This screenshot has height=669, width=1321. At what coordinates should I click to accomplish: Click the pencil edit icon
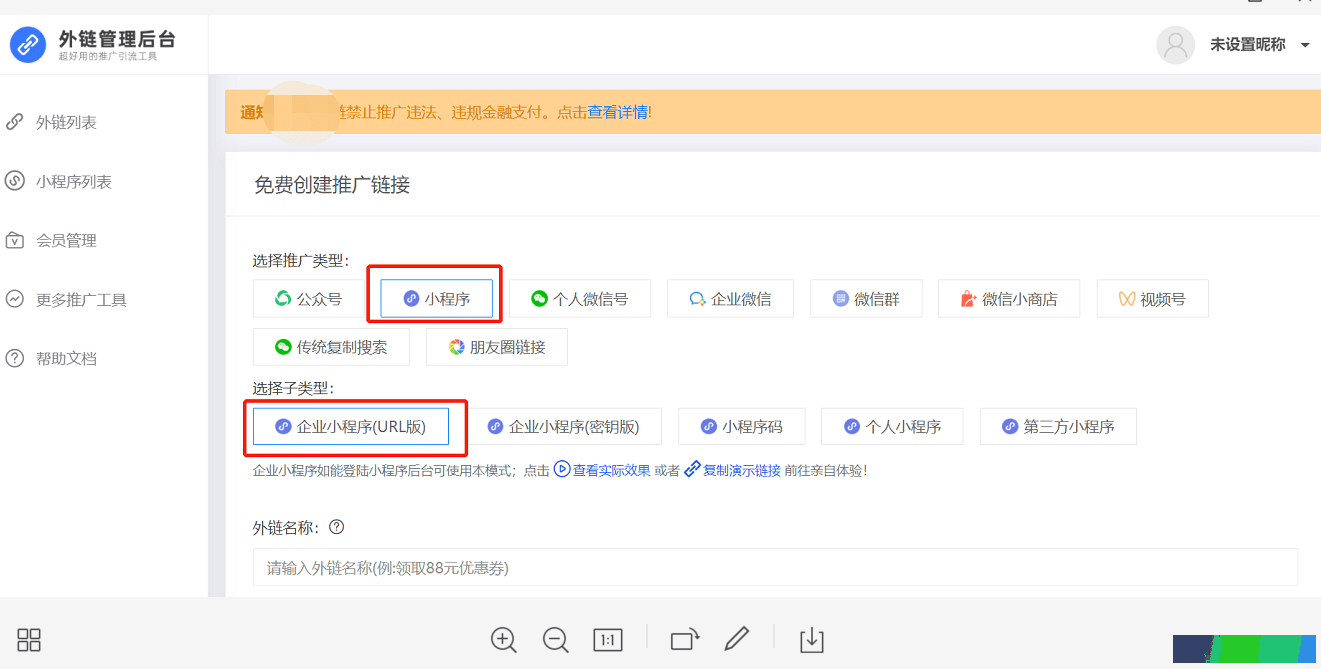tap(737, 638)
